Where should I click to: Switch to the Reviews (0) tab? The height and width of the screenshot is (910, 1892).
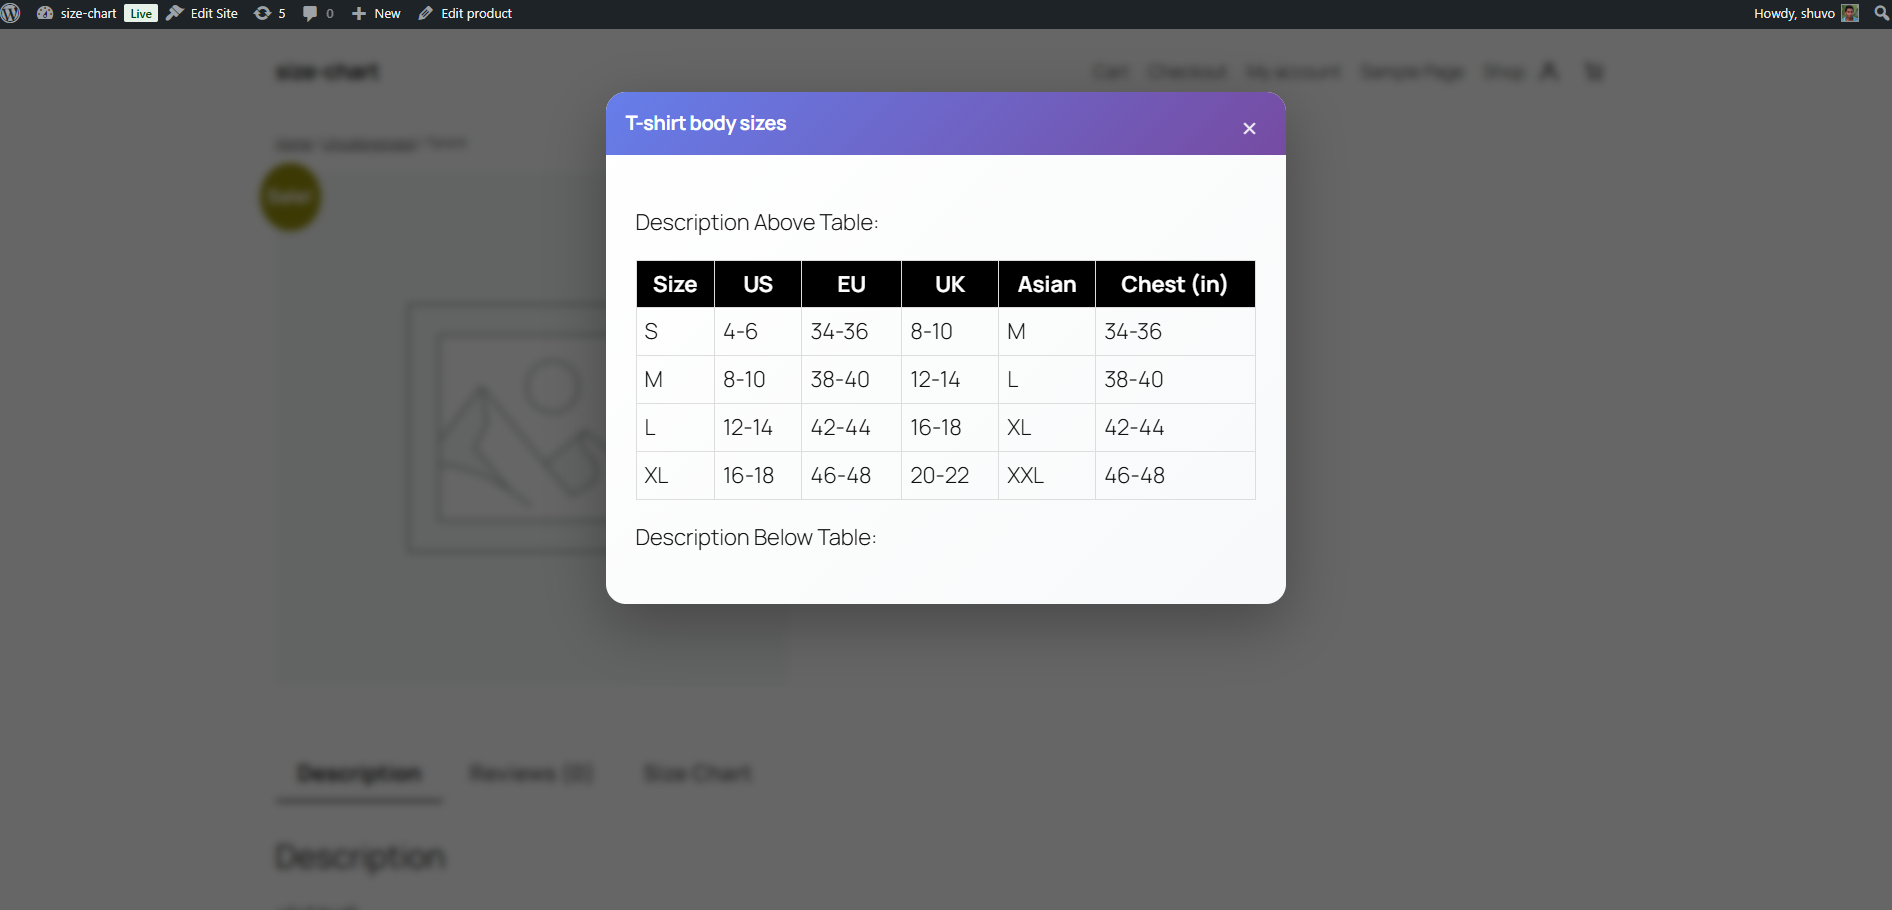(x=531, y=773)
